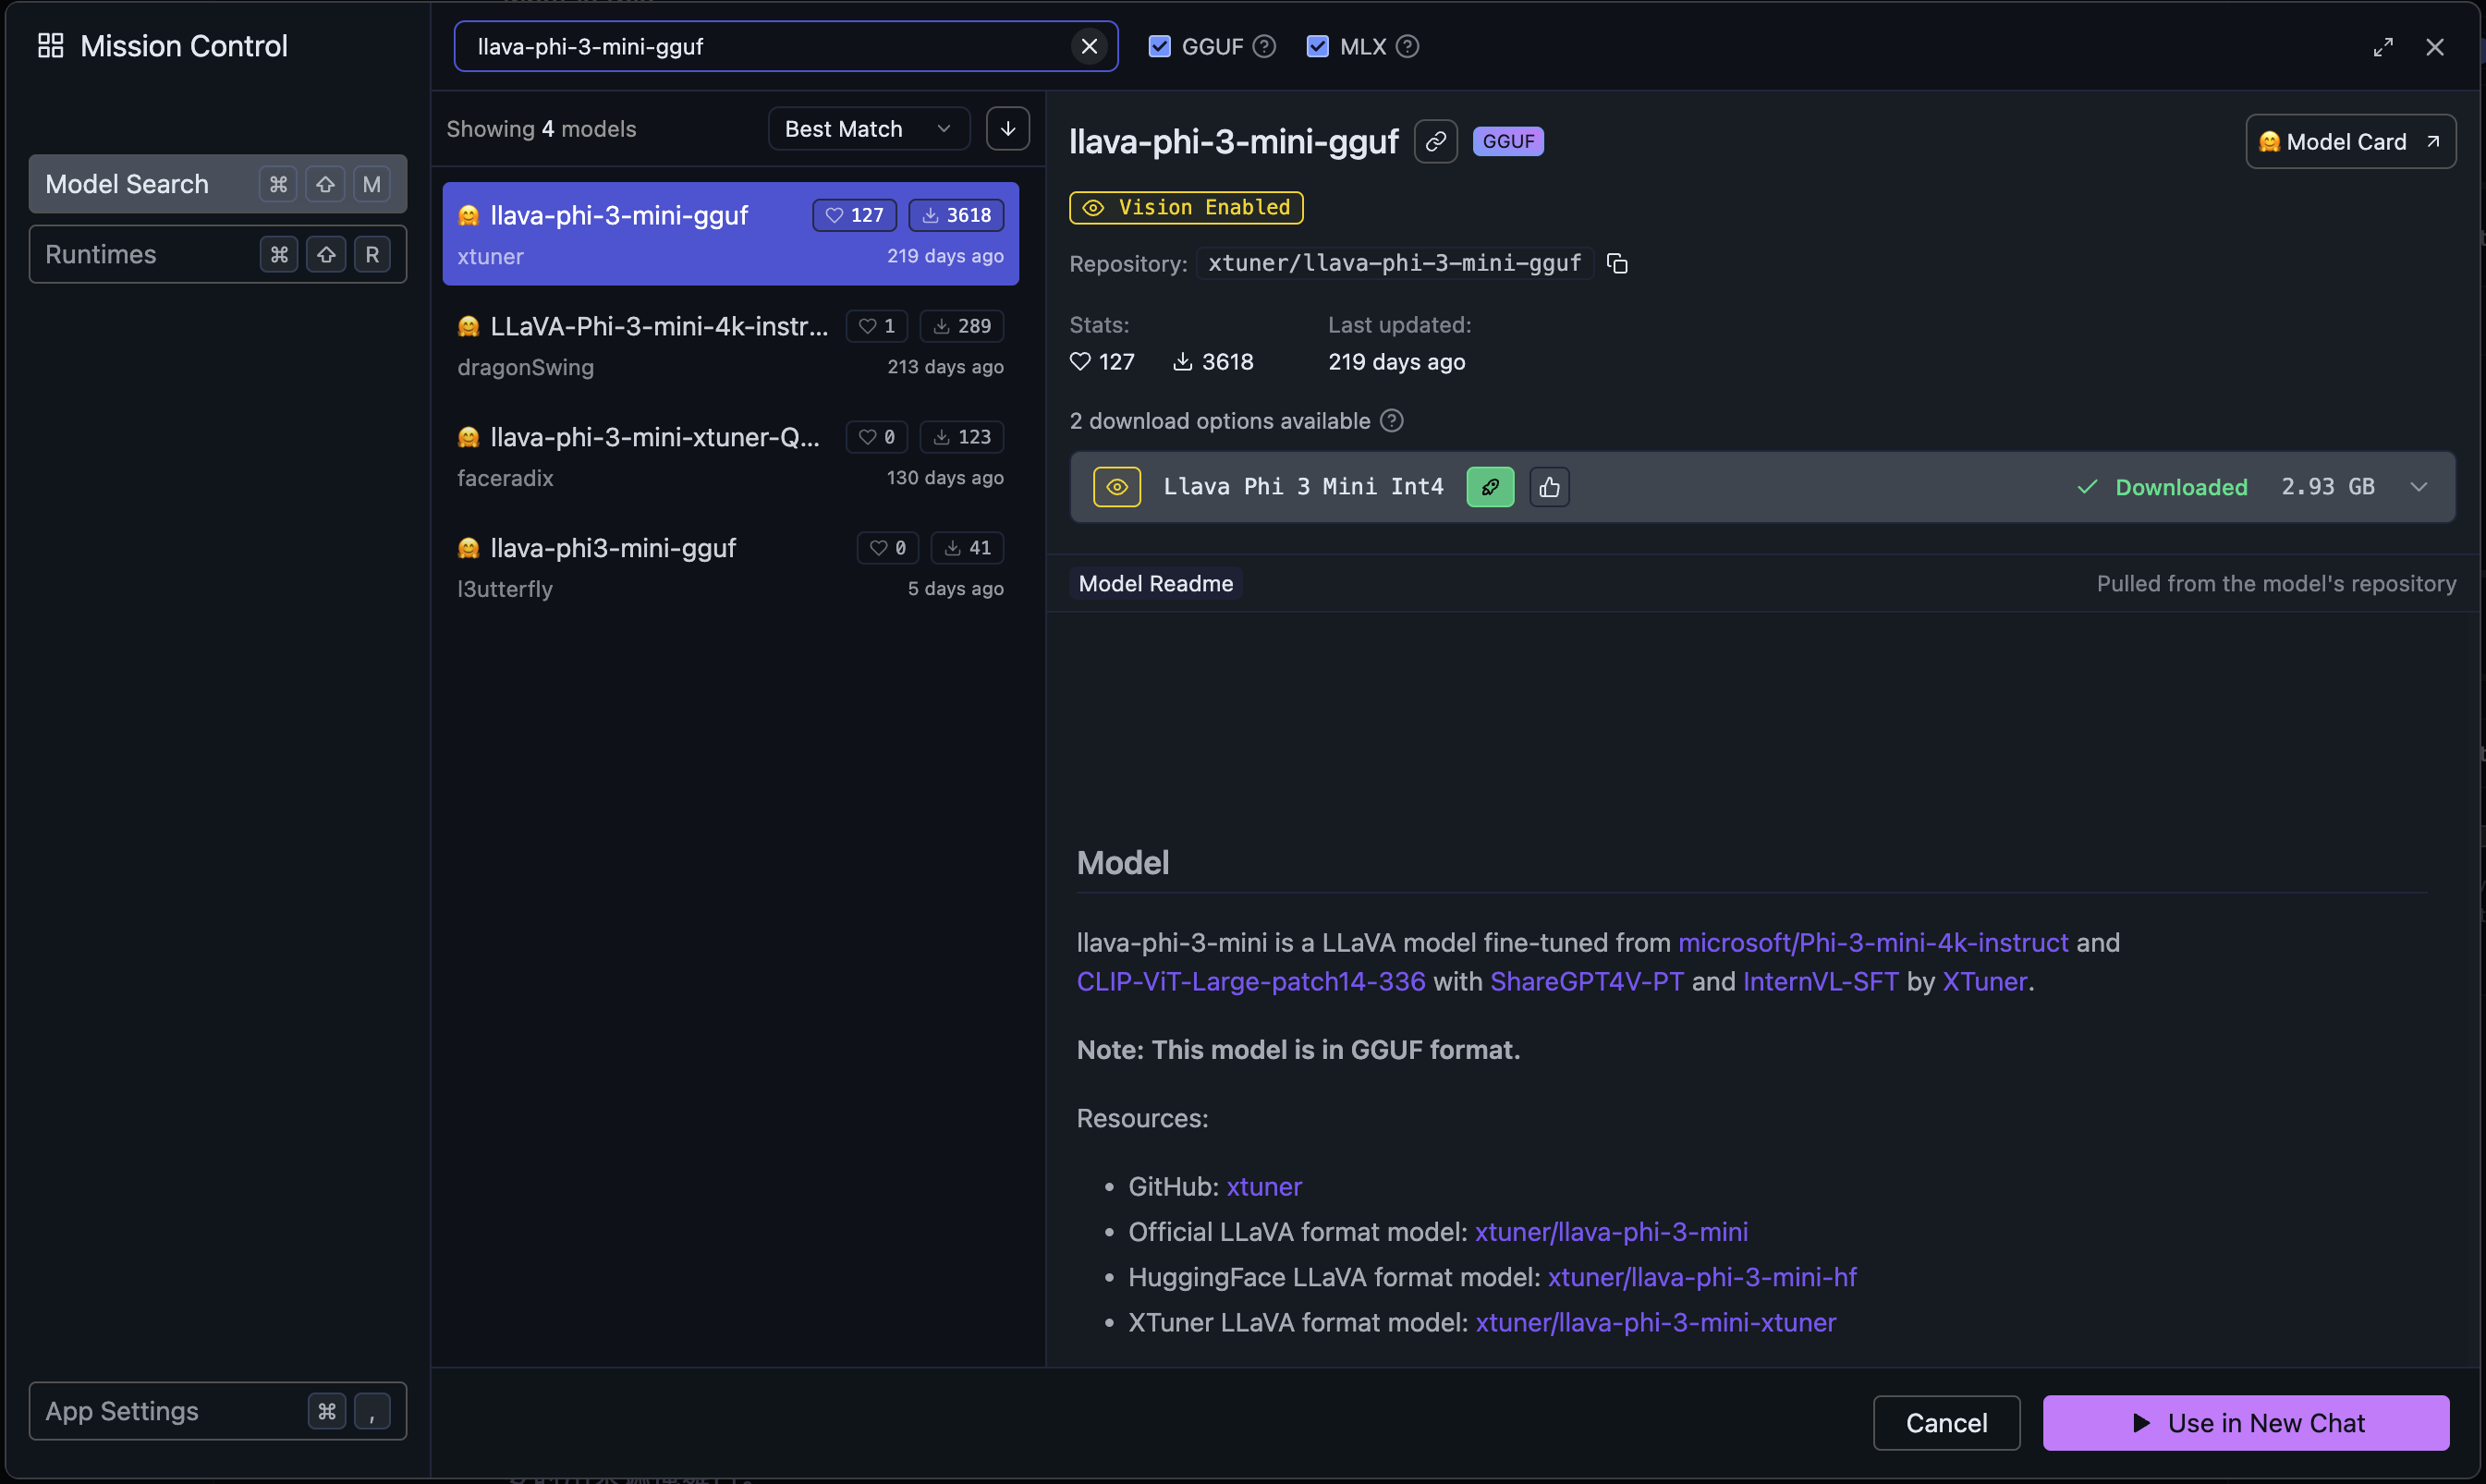2486x1484 pixels.
Task: Clear the search field with X icon
Action: pyautogui.click(x=1089, y=46)
